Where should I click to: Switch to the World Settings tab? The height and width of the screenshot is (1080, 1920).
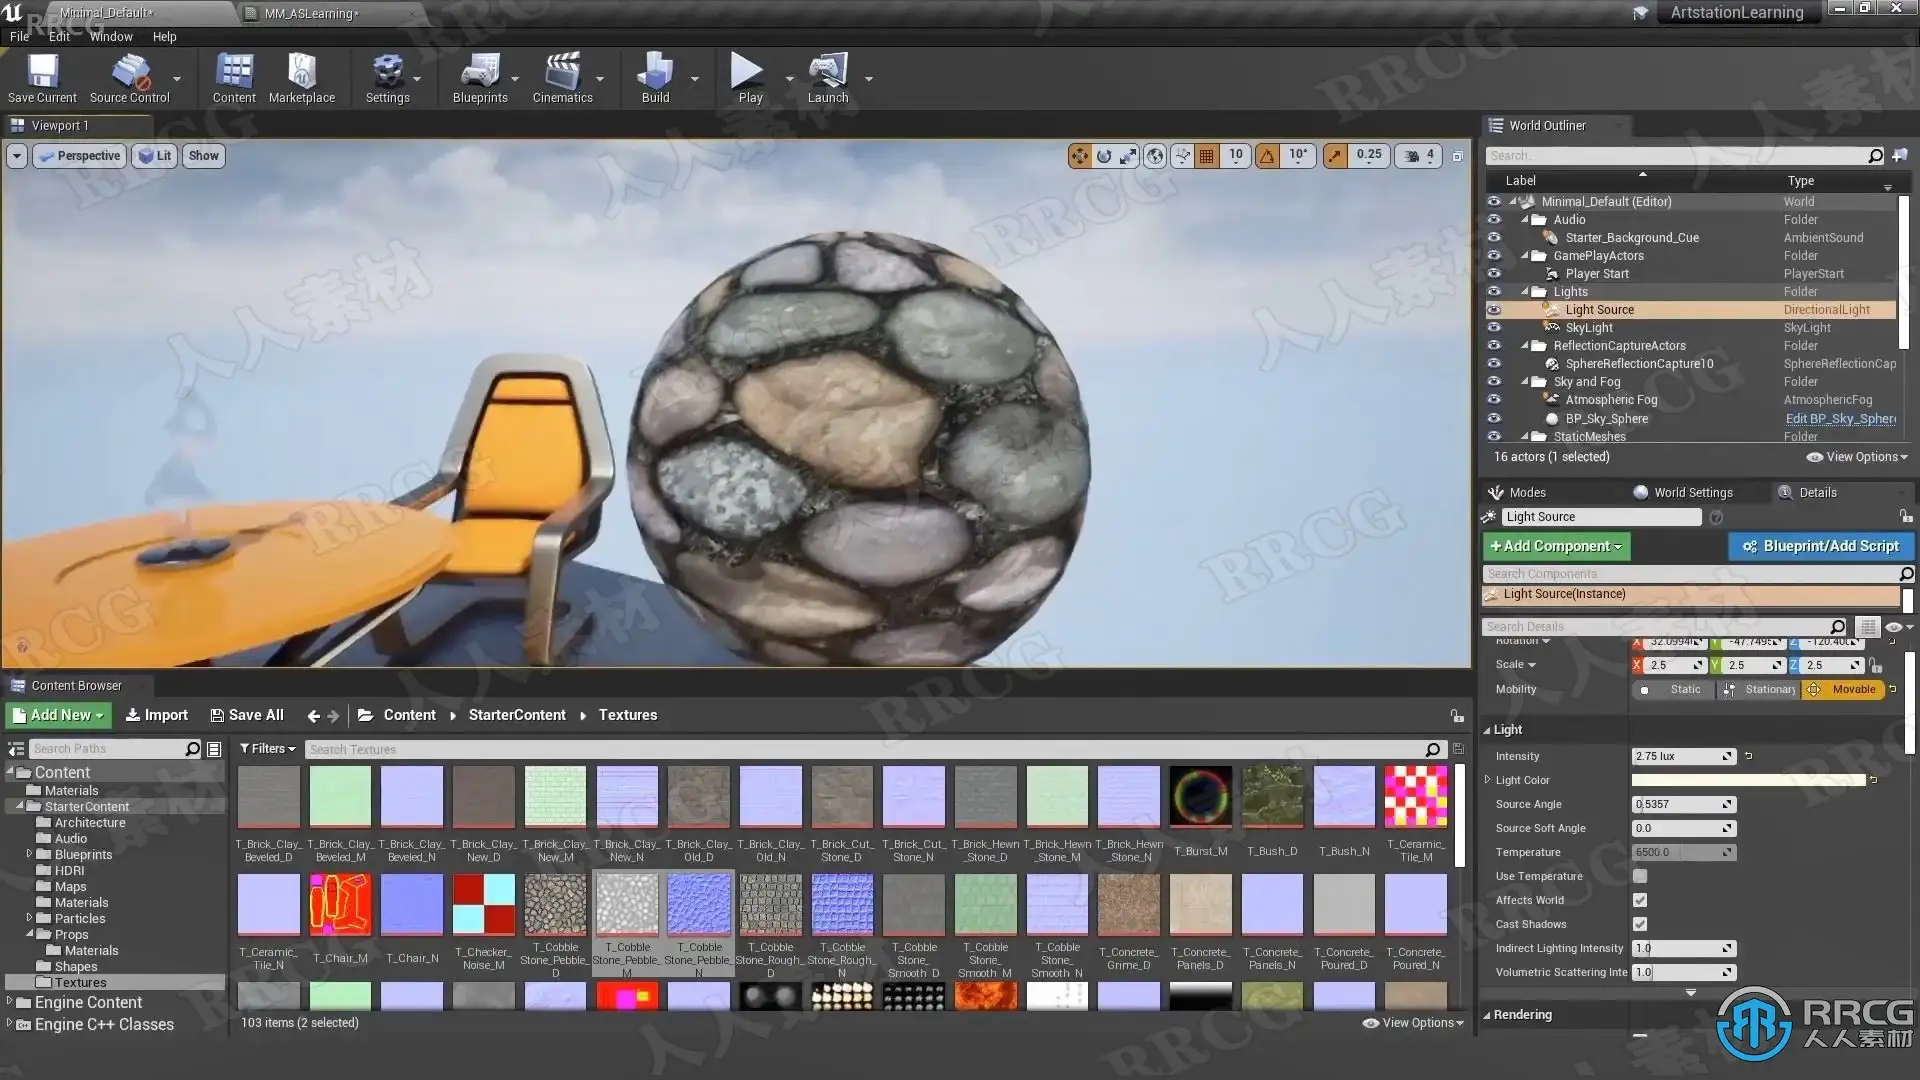pyautogui.click(x=1692, y=492)
